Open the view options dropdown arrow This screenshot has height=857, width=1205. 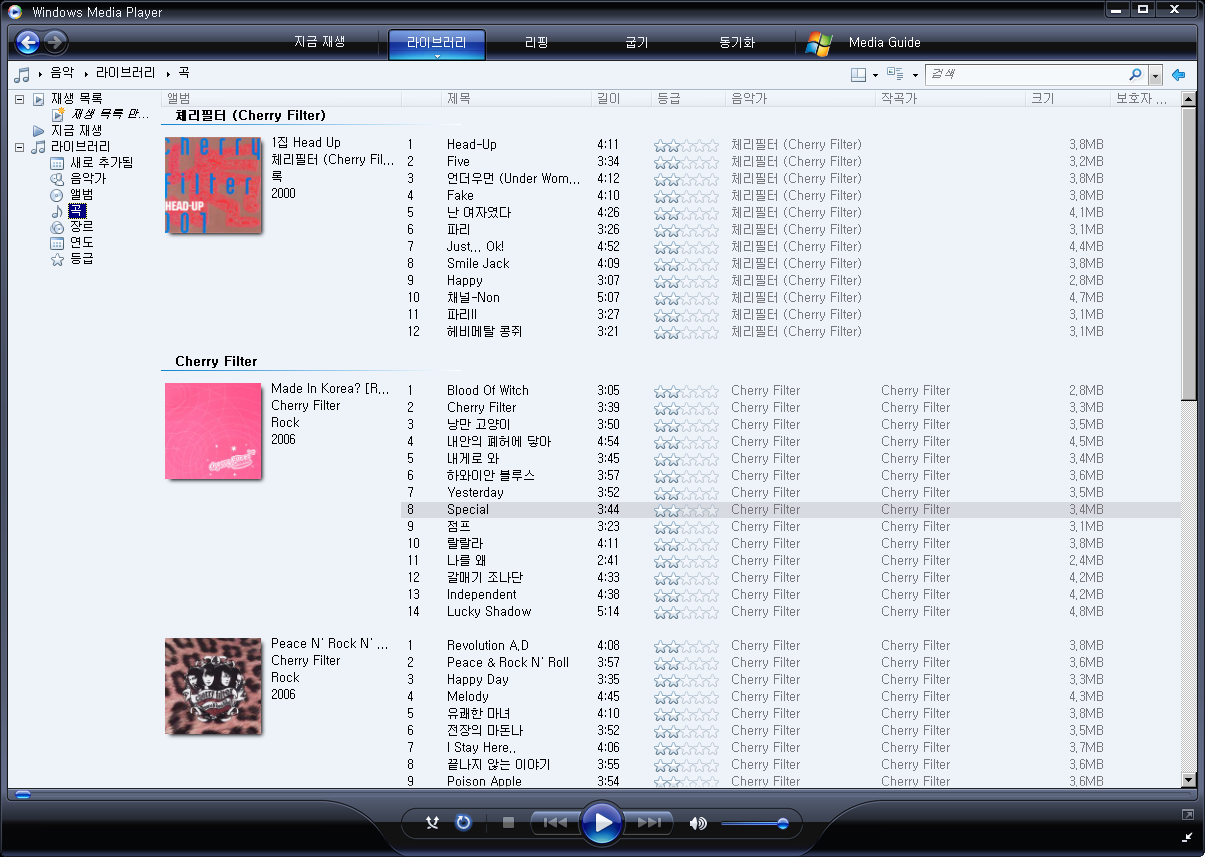pyautogui.click(x=914, y=75)
